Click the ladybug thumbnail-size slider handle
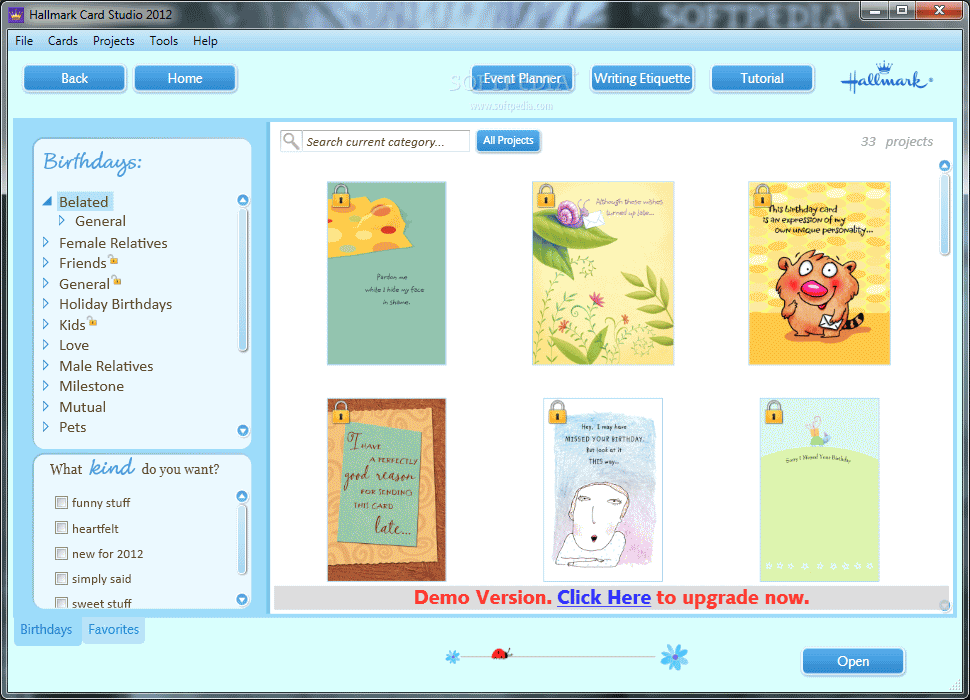970x700 pixels. coord(500,653)
